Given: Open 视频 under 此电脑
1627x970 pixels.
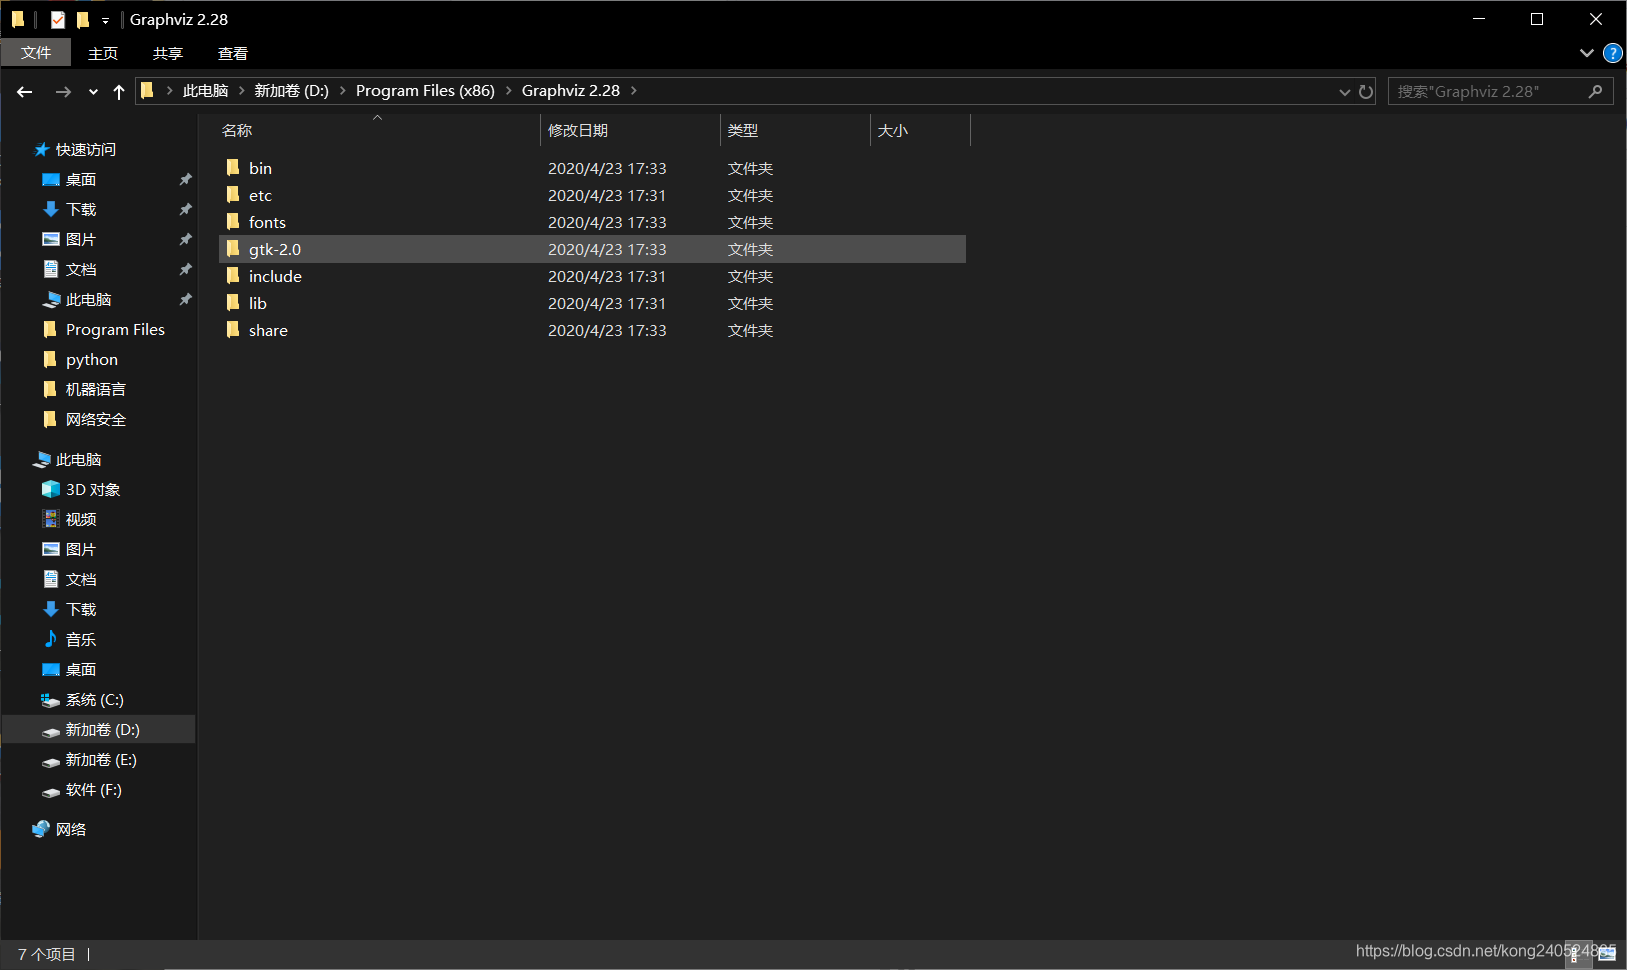Looking at the screenshot, I should click(x=81, y=519).
